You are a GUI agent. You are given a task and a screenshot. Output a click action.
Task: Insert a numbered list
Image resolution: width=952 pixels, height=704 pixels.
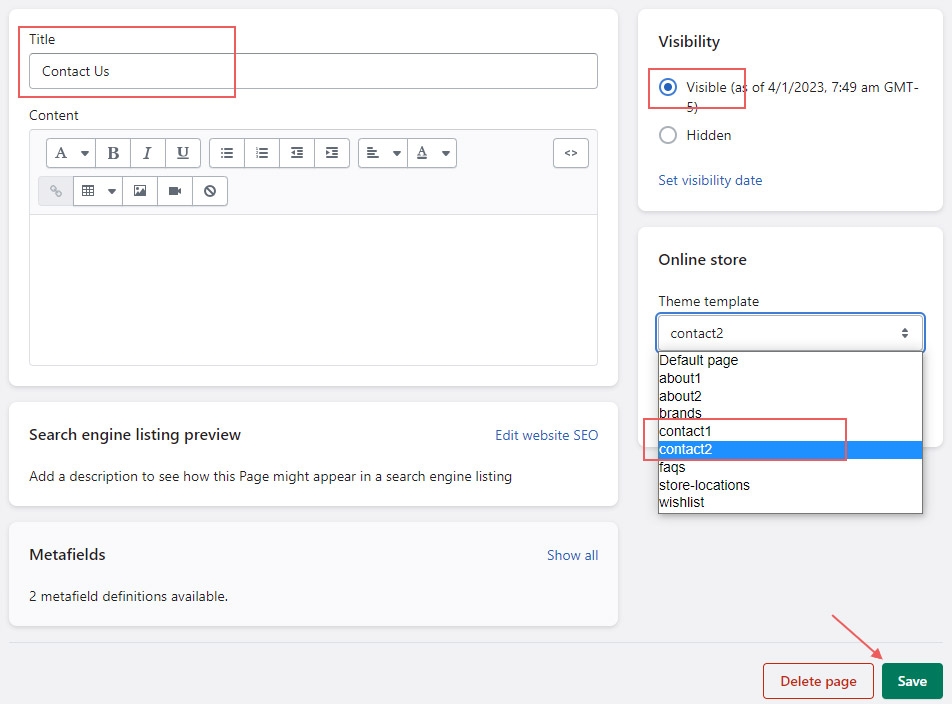262,153
